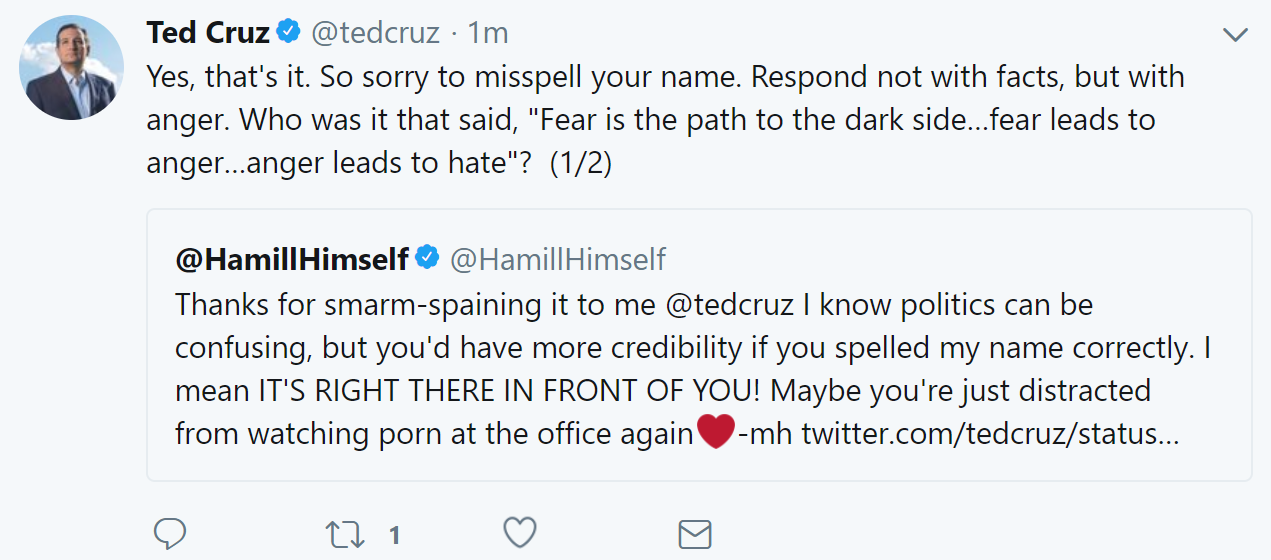Click the 1m timestamp of the tweet

tap(489, 33)
